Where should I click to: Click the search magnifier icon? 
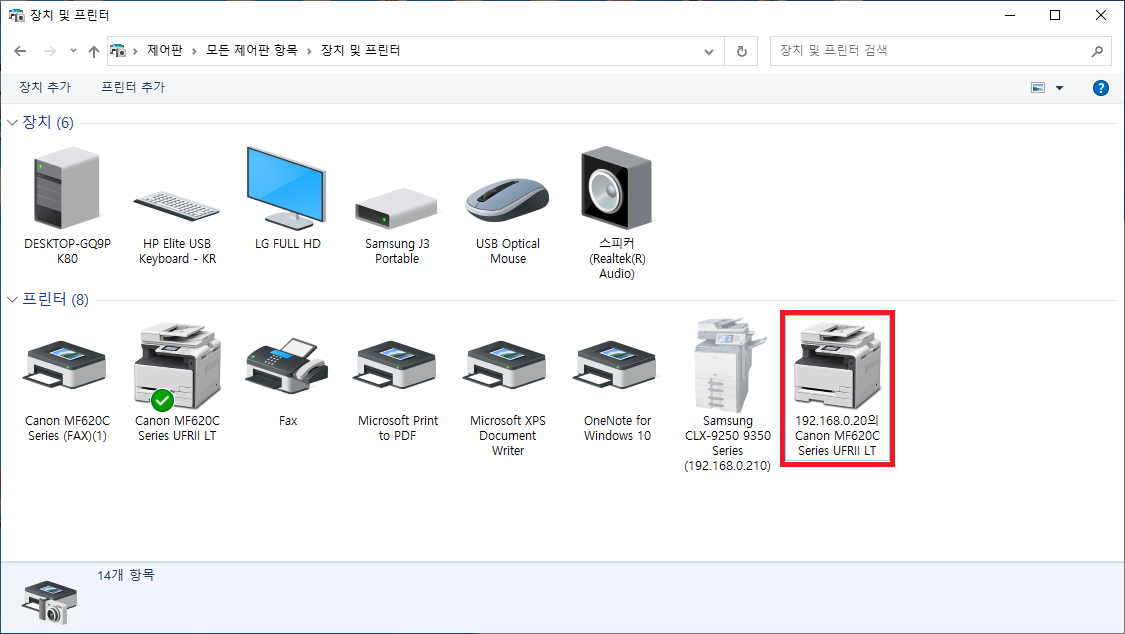(1097, 51)
